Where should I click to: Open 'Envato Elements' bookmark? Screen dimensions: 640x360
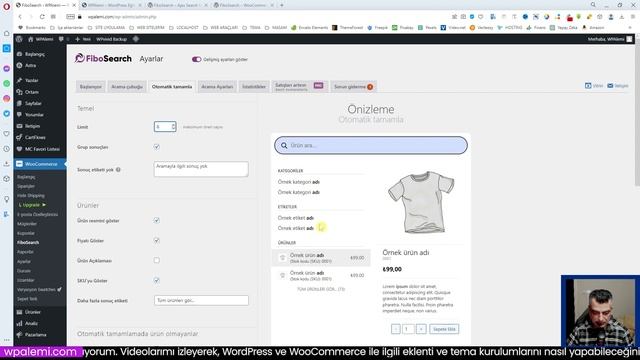tap(310, 28)
